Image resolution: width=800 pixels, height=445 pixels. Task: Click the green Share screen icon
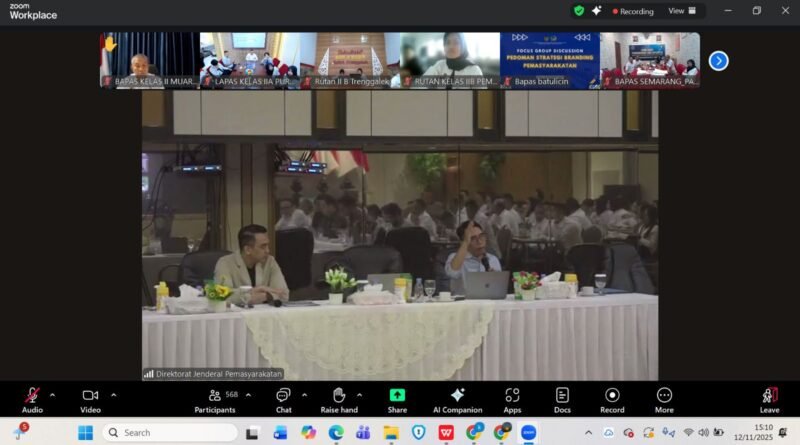[397, 396]
